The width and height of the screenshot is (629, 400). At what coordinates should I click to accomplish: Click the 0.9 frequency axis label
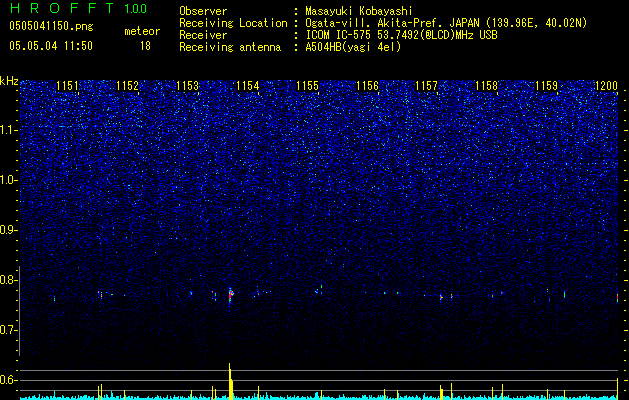(9, 230)
